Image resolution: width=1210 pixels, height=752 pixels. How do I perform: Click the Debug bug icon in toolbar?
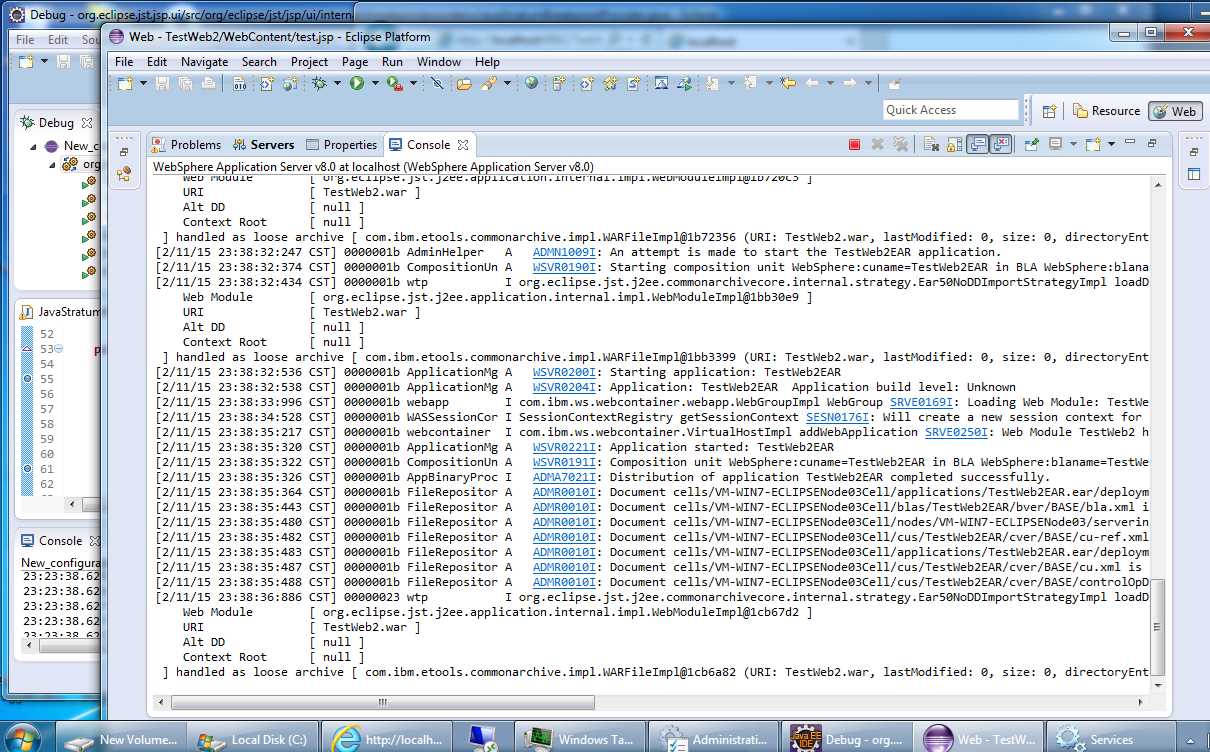tap(319, 84)
